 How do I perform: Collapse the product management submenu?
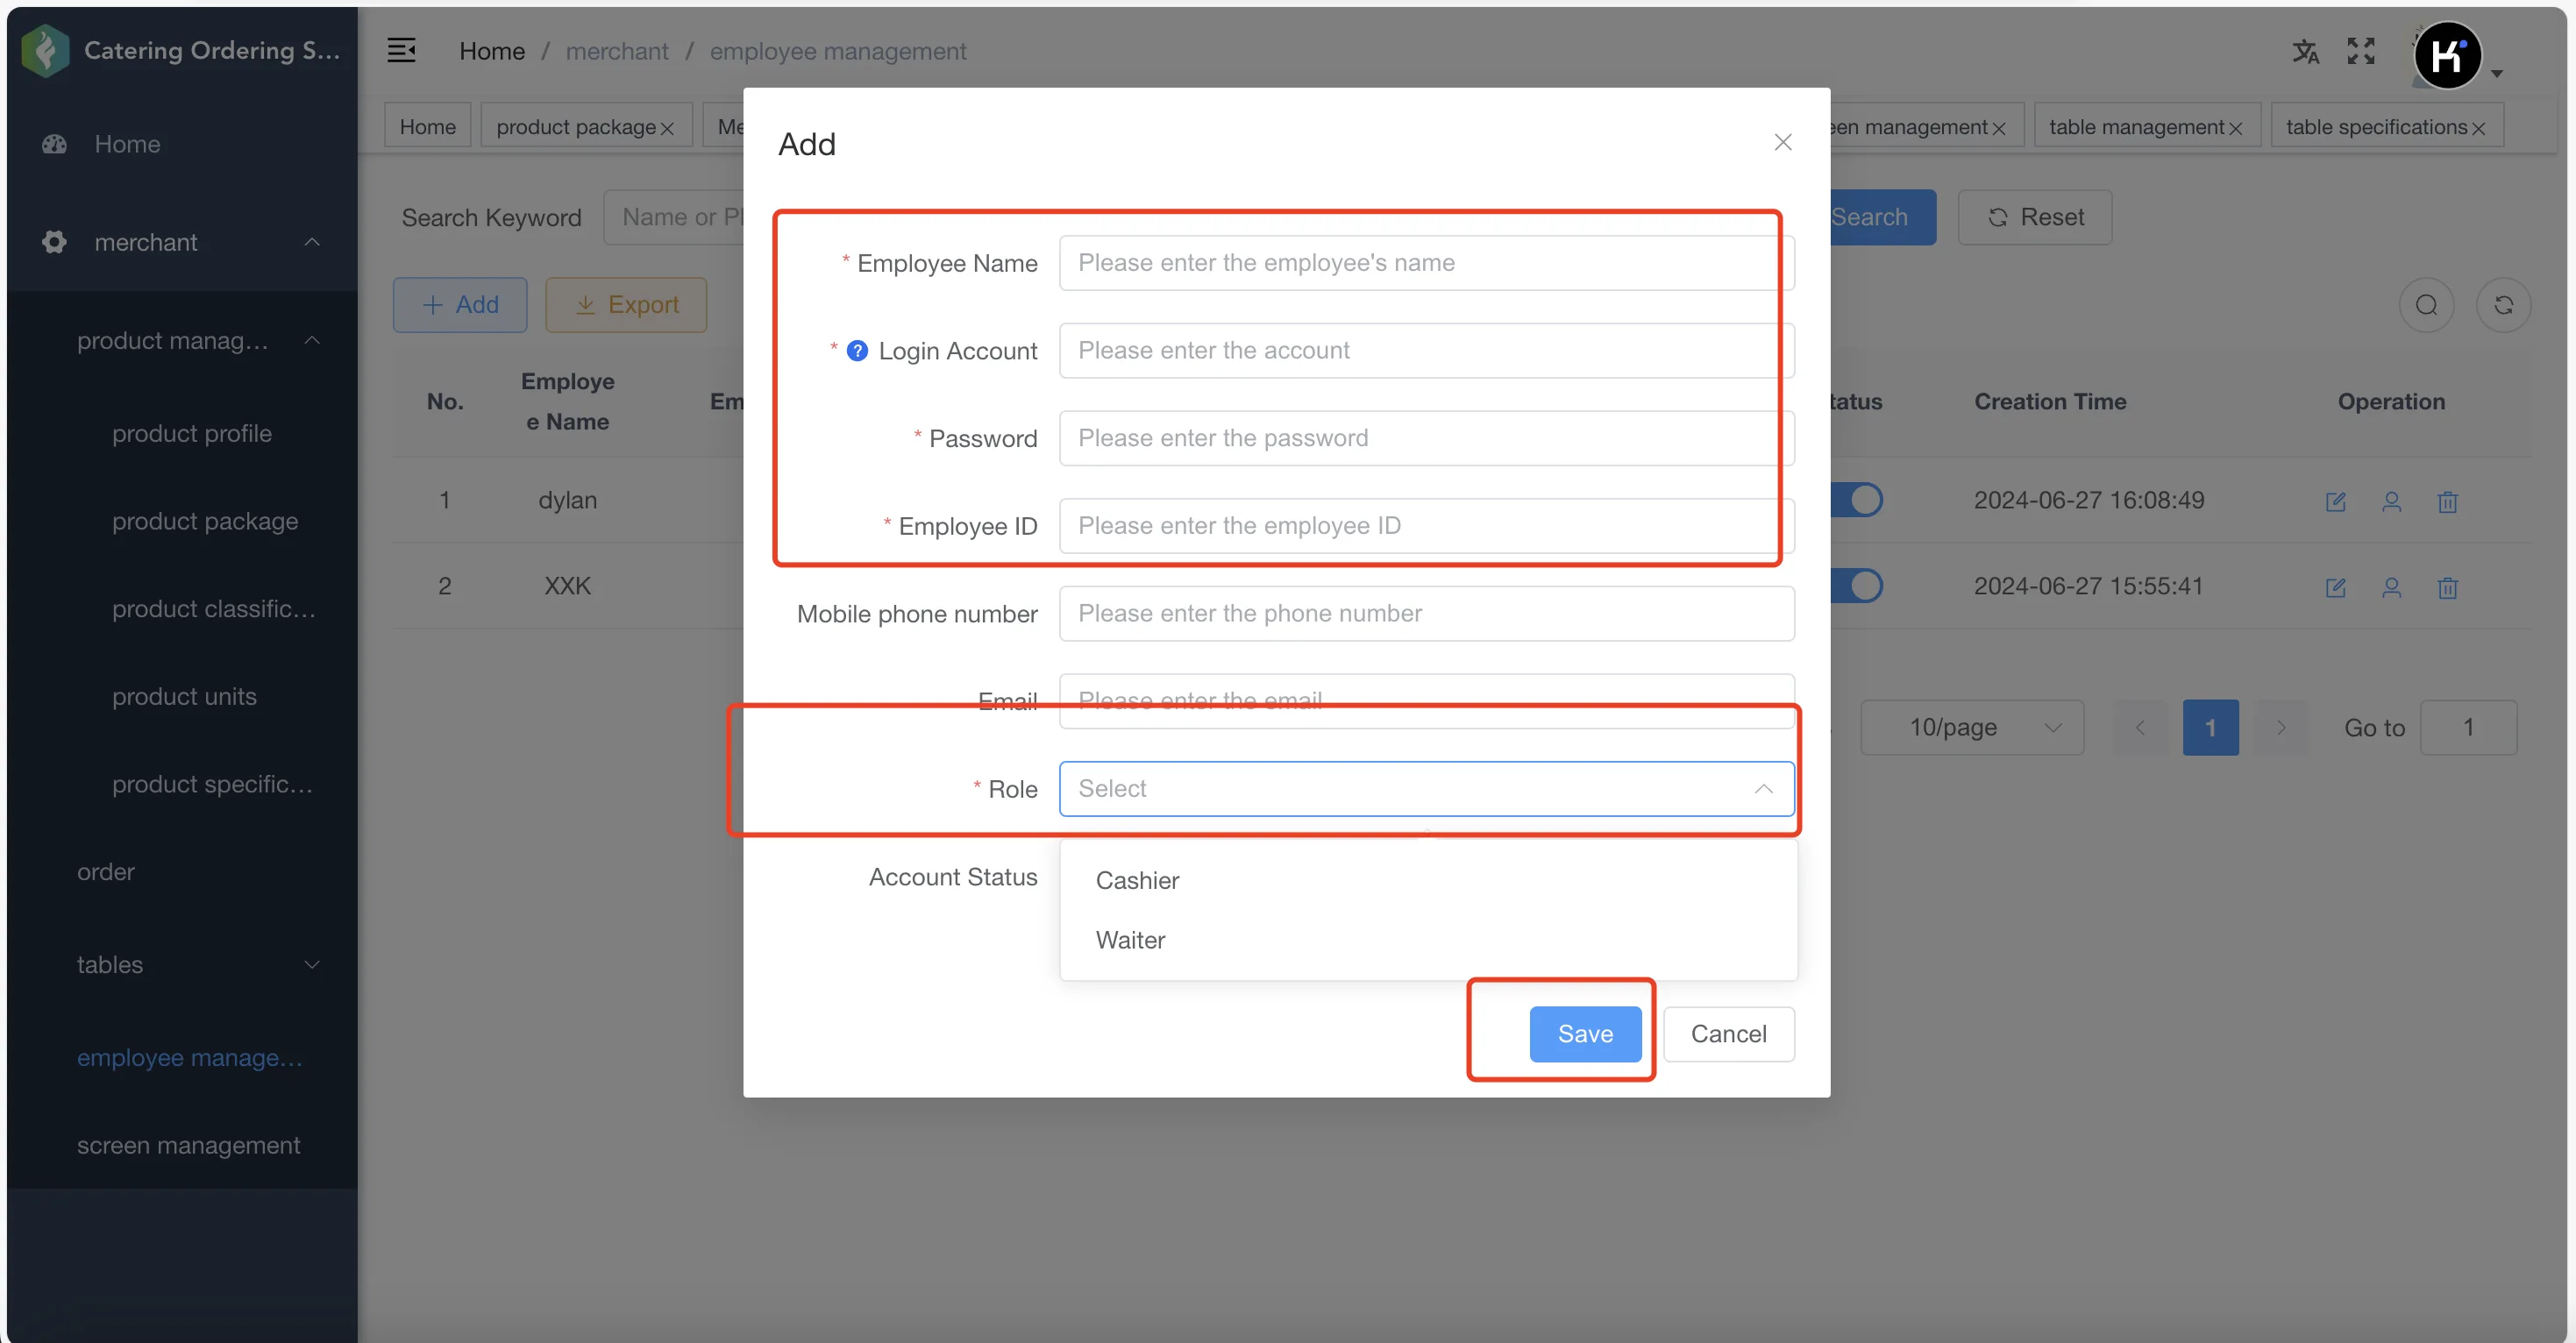pyautogui.click(x=312, y=340)
